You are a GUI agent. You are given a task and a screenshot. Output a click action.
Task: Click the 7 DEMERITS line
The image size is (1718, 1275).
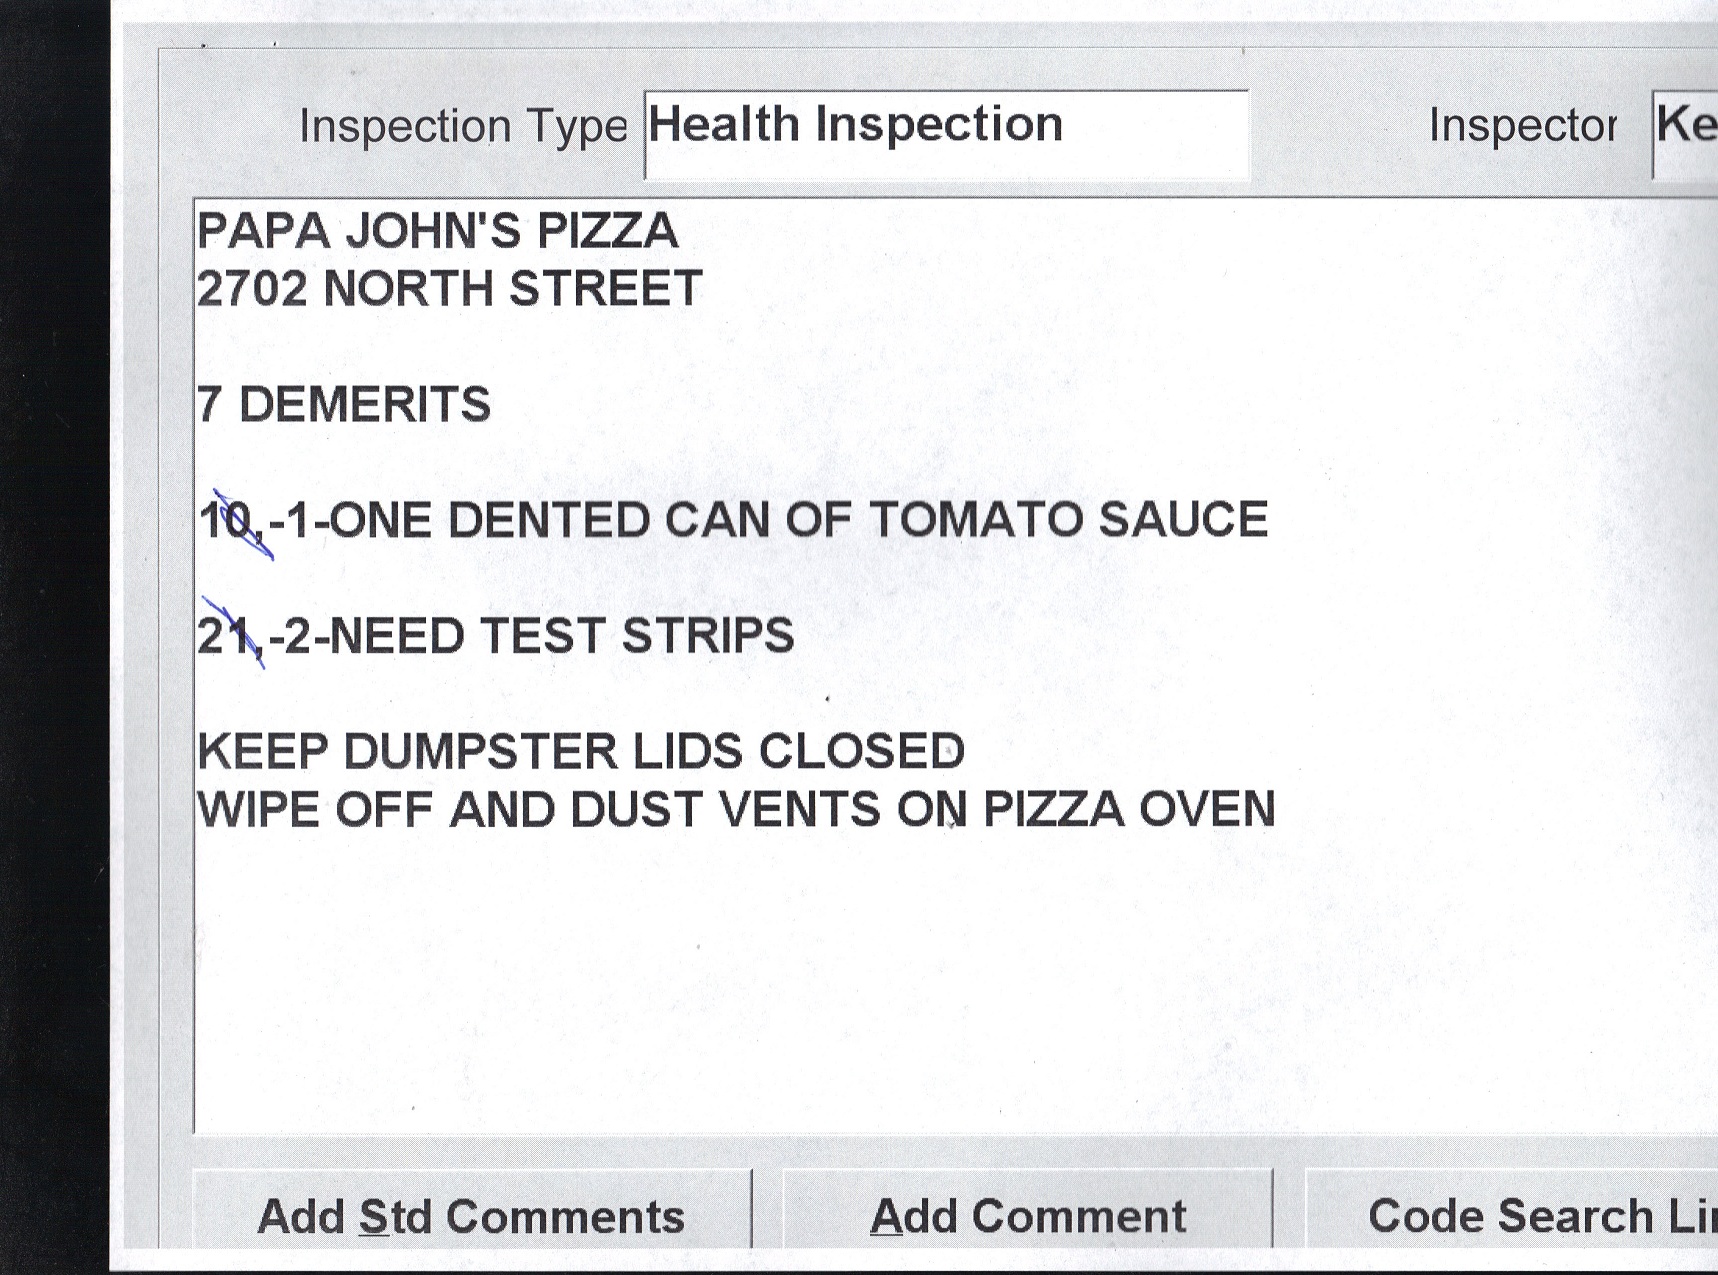344,405
